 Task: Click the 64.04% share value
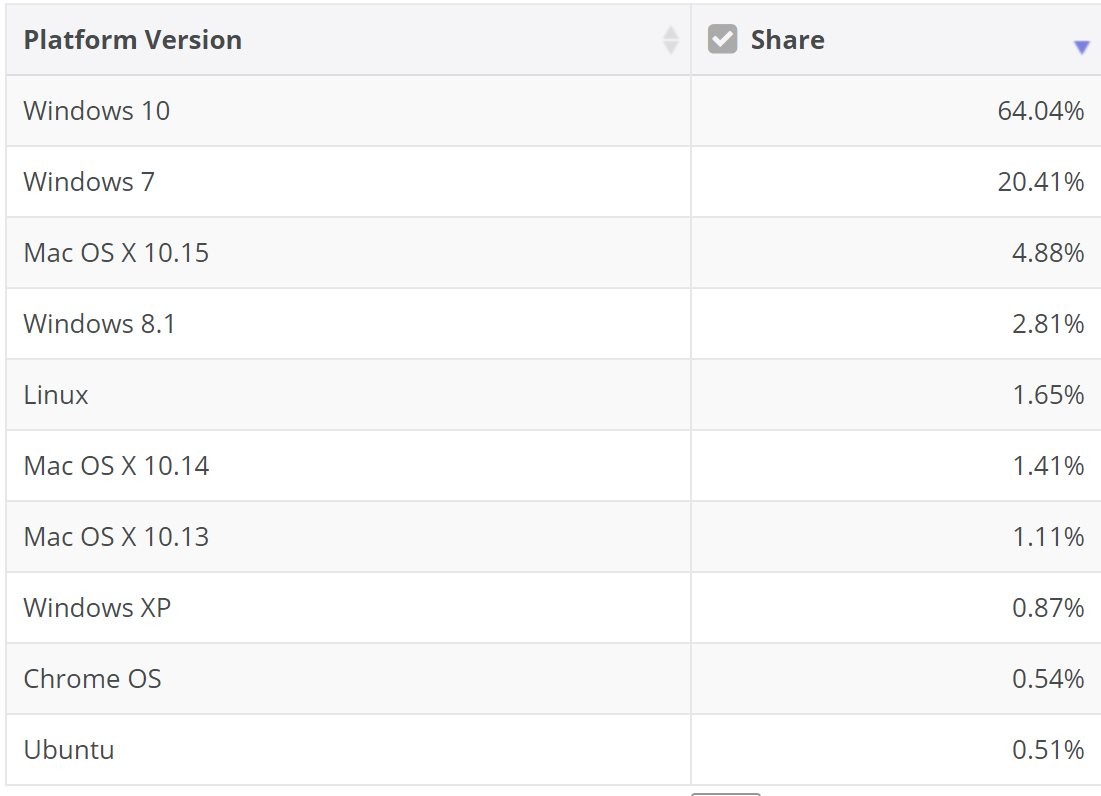point(1041,111)
